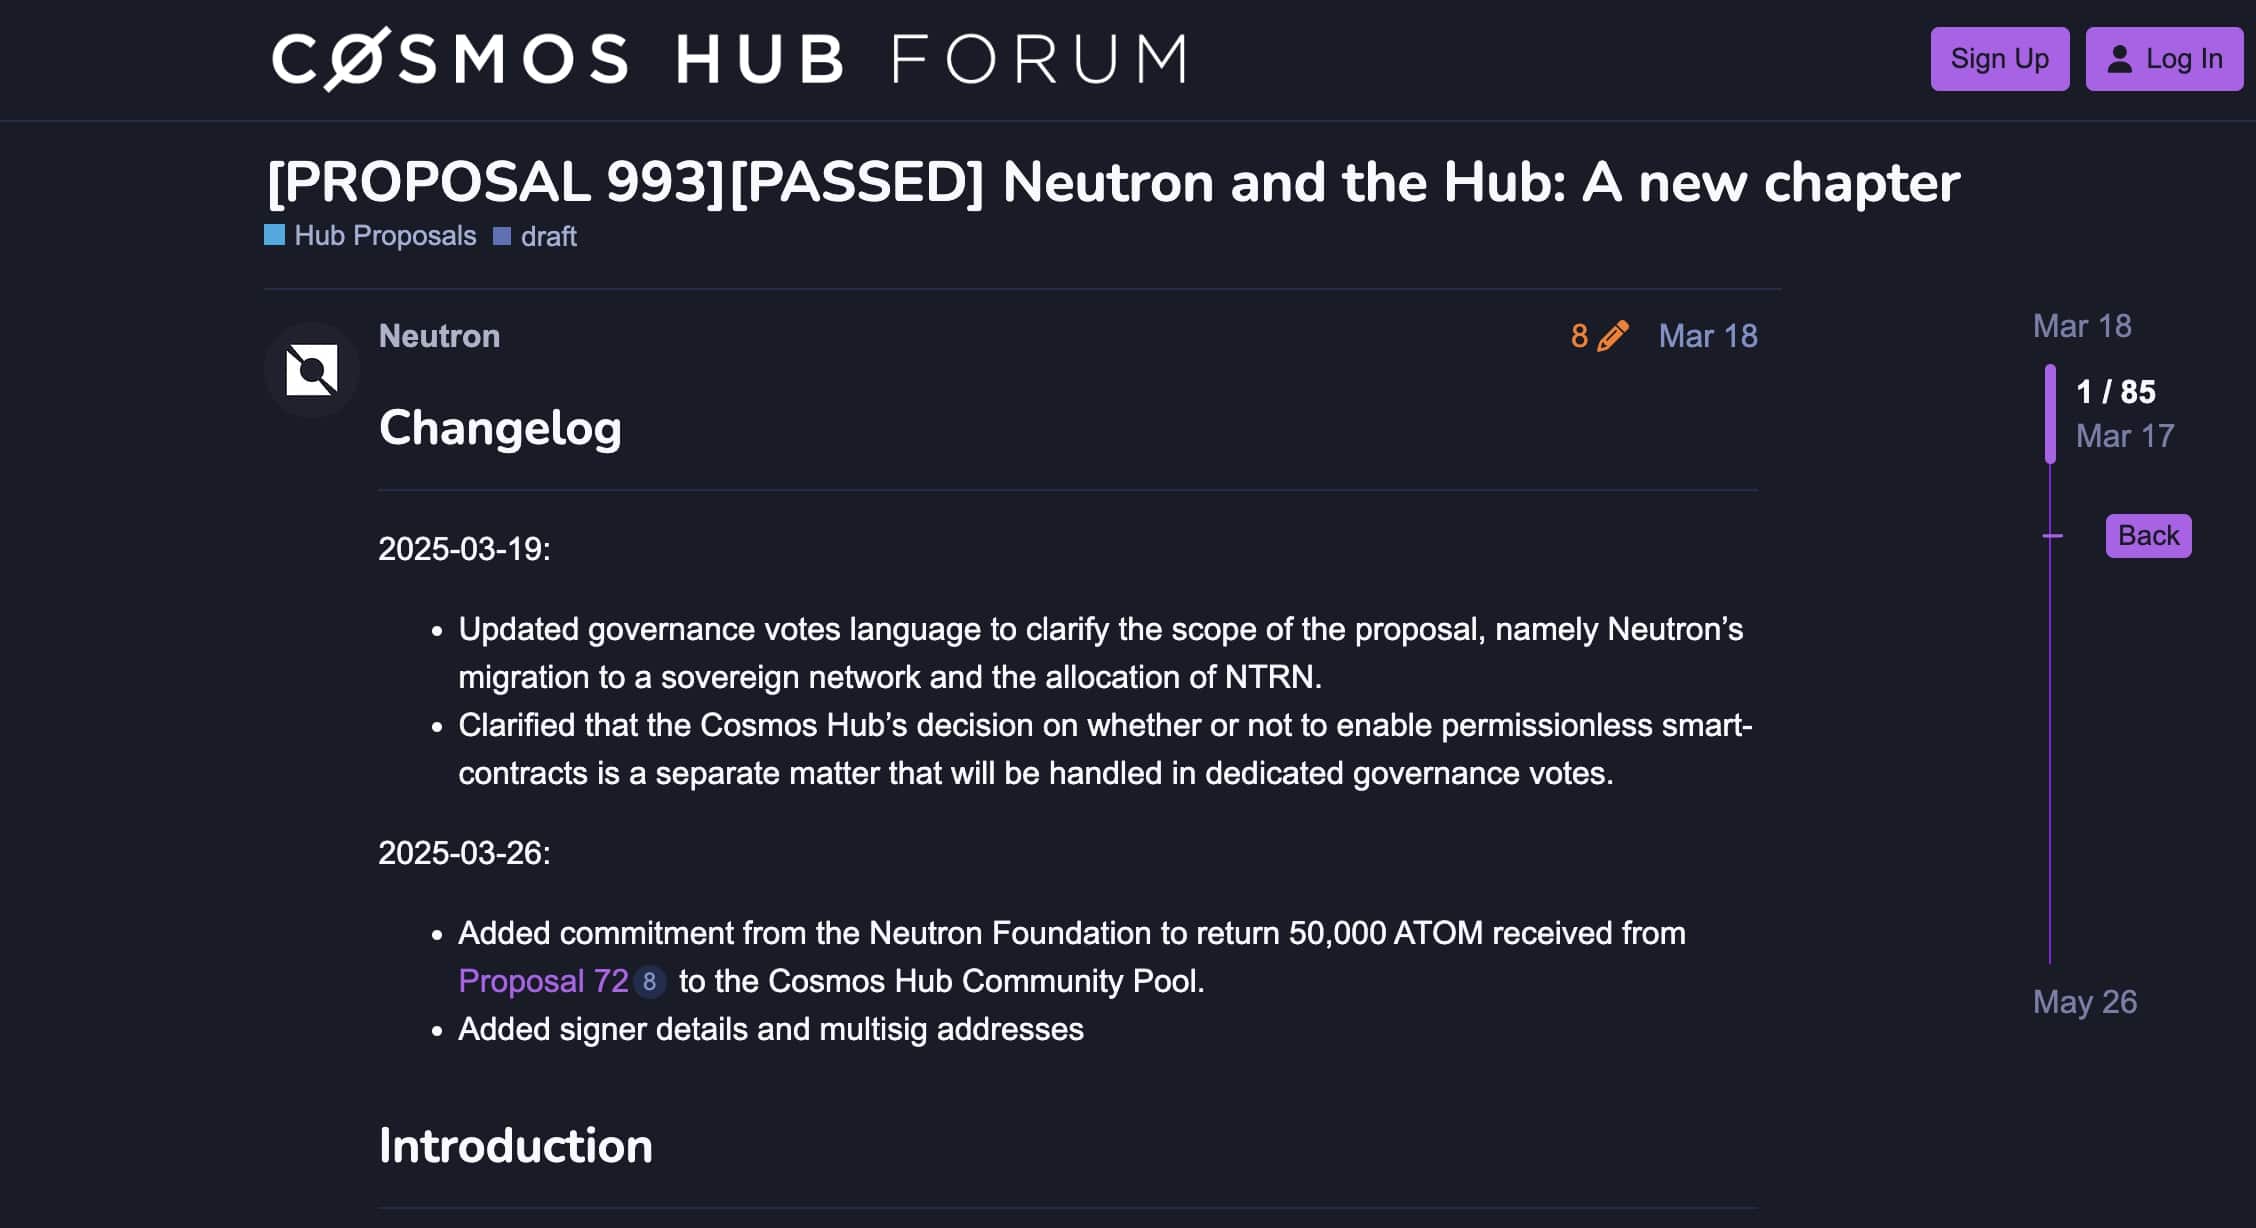The height and width of the screenshot is (1228, 2256).
Task: Click the 1 / 85 post counter
Action: [2115, 392]
